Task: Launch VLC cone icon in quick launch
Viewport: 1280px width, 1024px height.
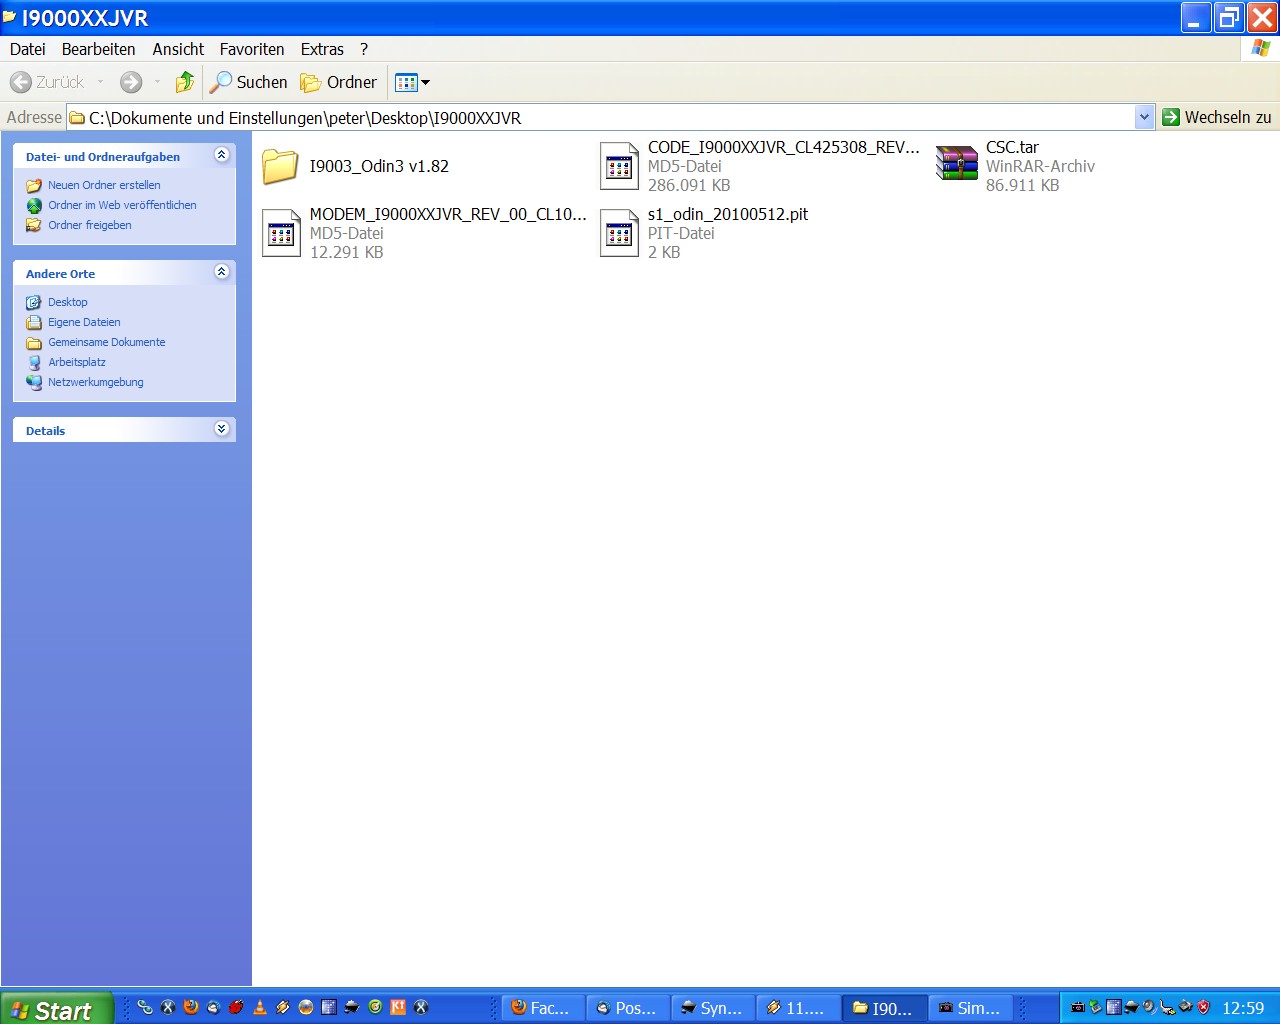Action: [x=260, y=1007]
